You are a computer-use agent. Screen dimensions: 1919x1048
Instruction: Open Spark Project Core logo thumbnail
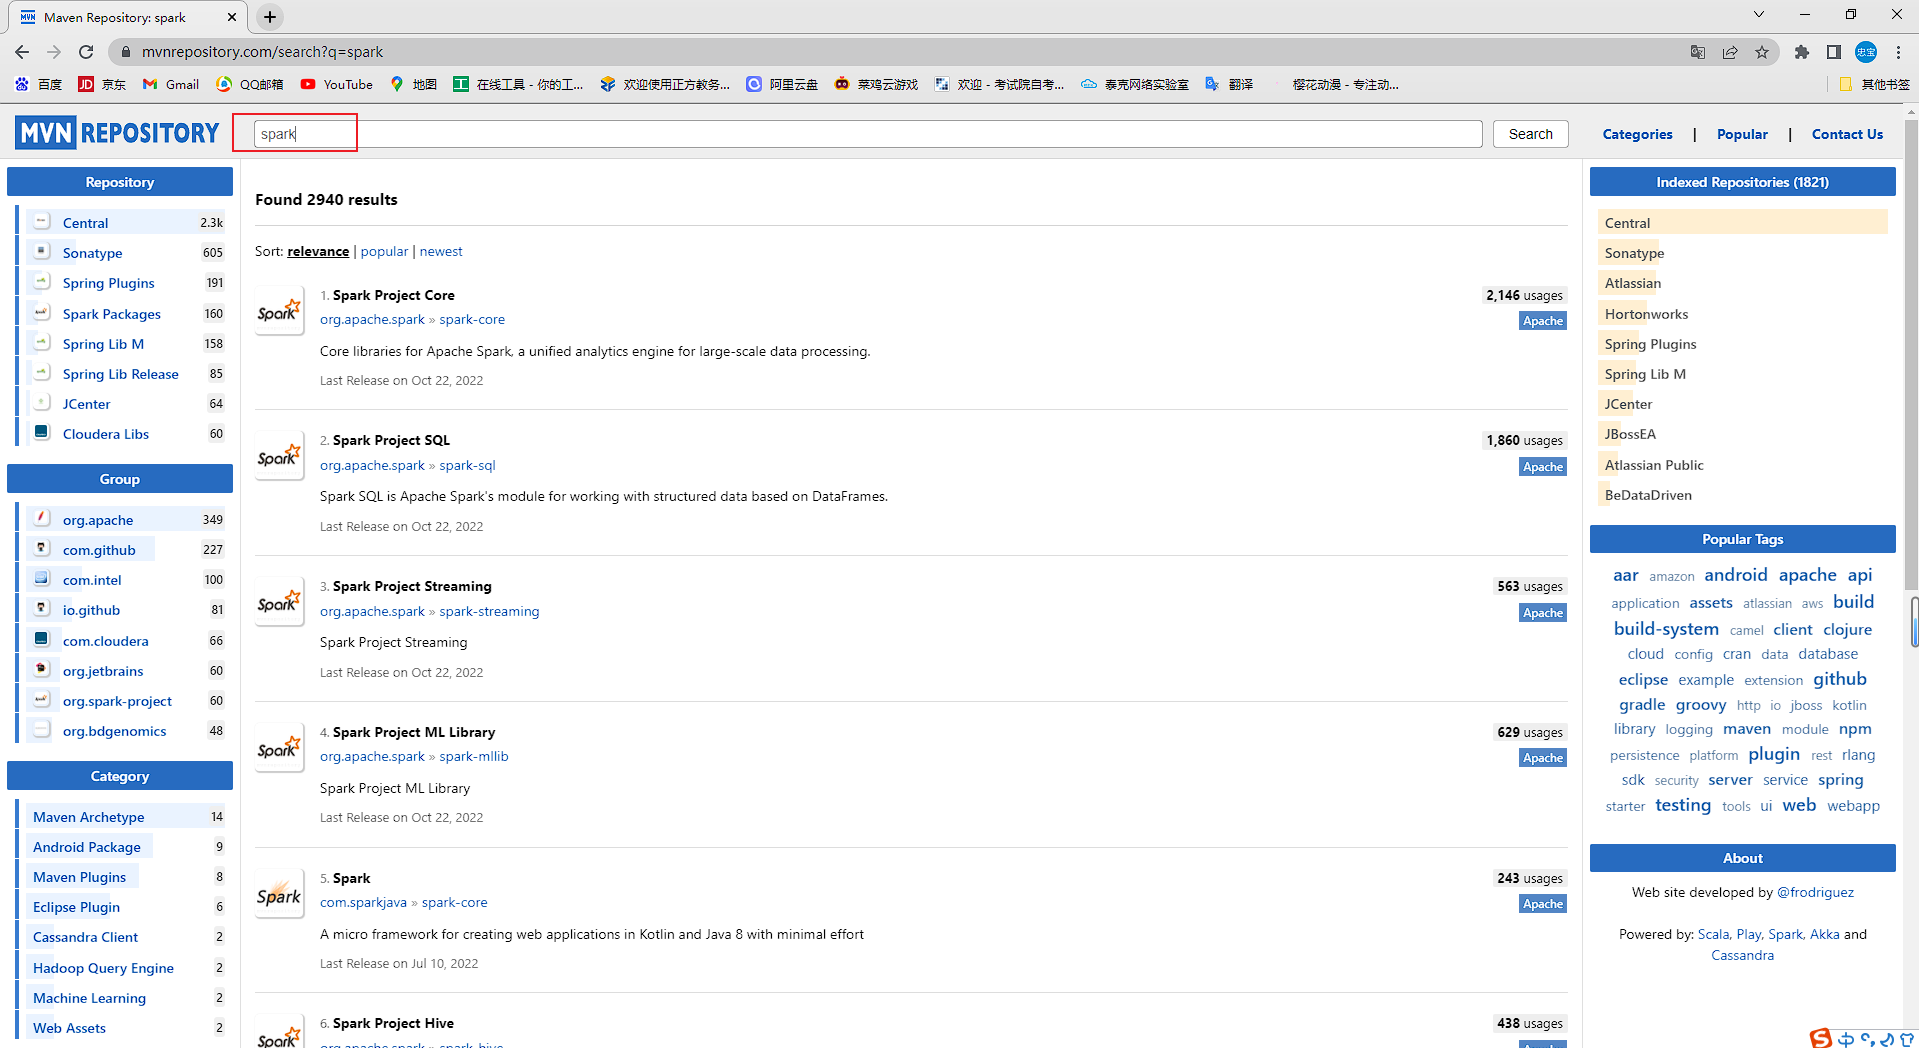click(x=279, y=310)
